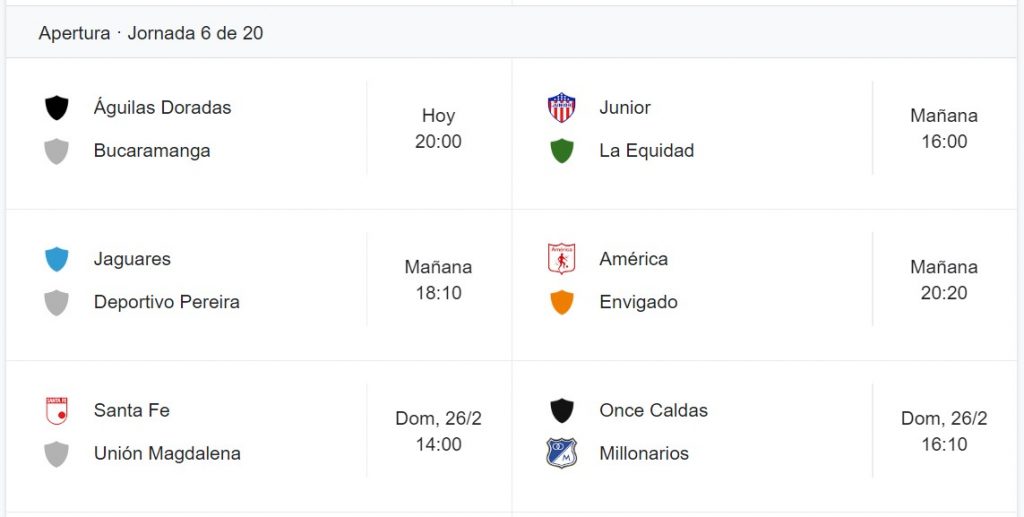Click the Jaguares blue shield icon
The height and width of the screenshot is (517, 1024).
(56, 259)
